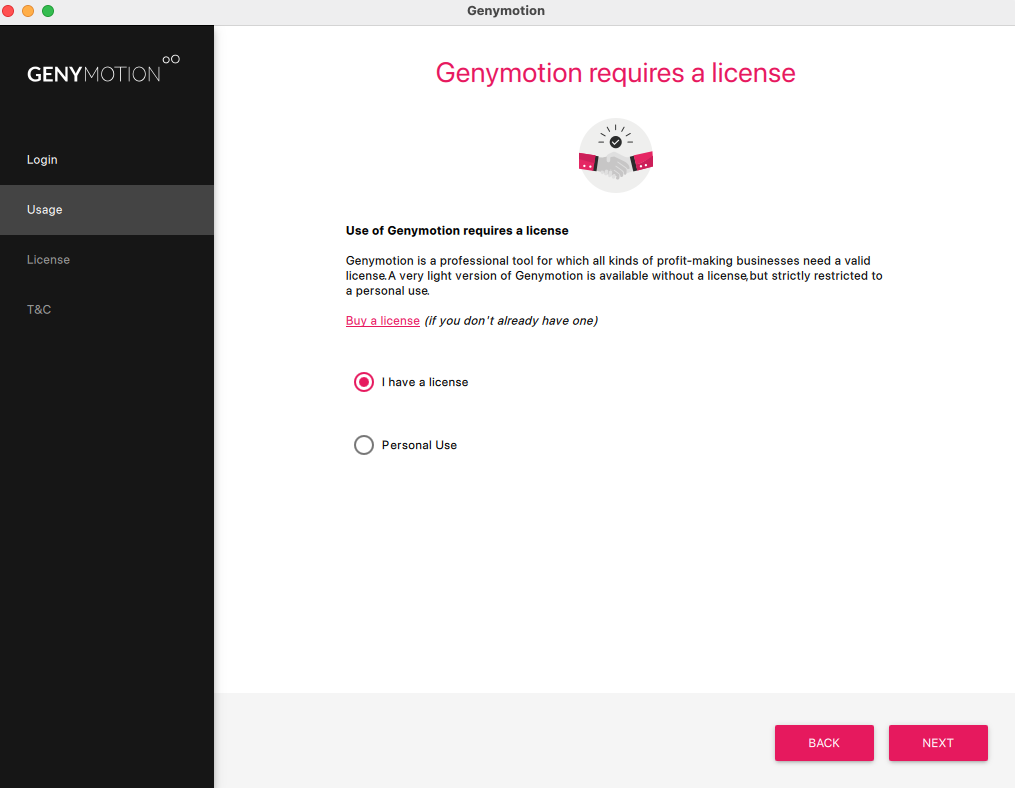Screen dimensions: 1015x788
Task: Open the "Buy a license" link
Action: (x=383, y=321)
